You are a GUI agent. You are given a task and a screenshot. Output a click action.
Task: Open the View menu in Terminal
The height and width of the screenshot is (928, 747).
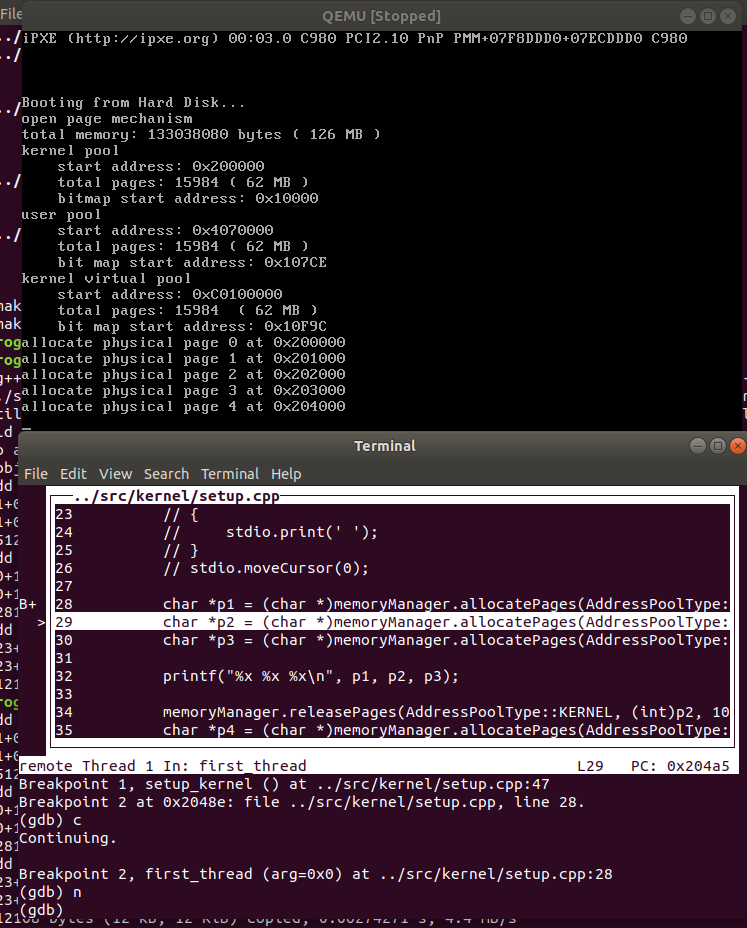point(115,474)
